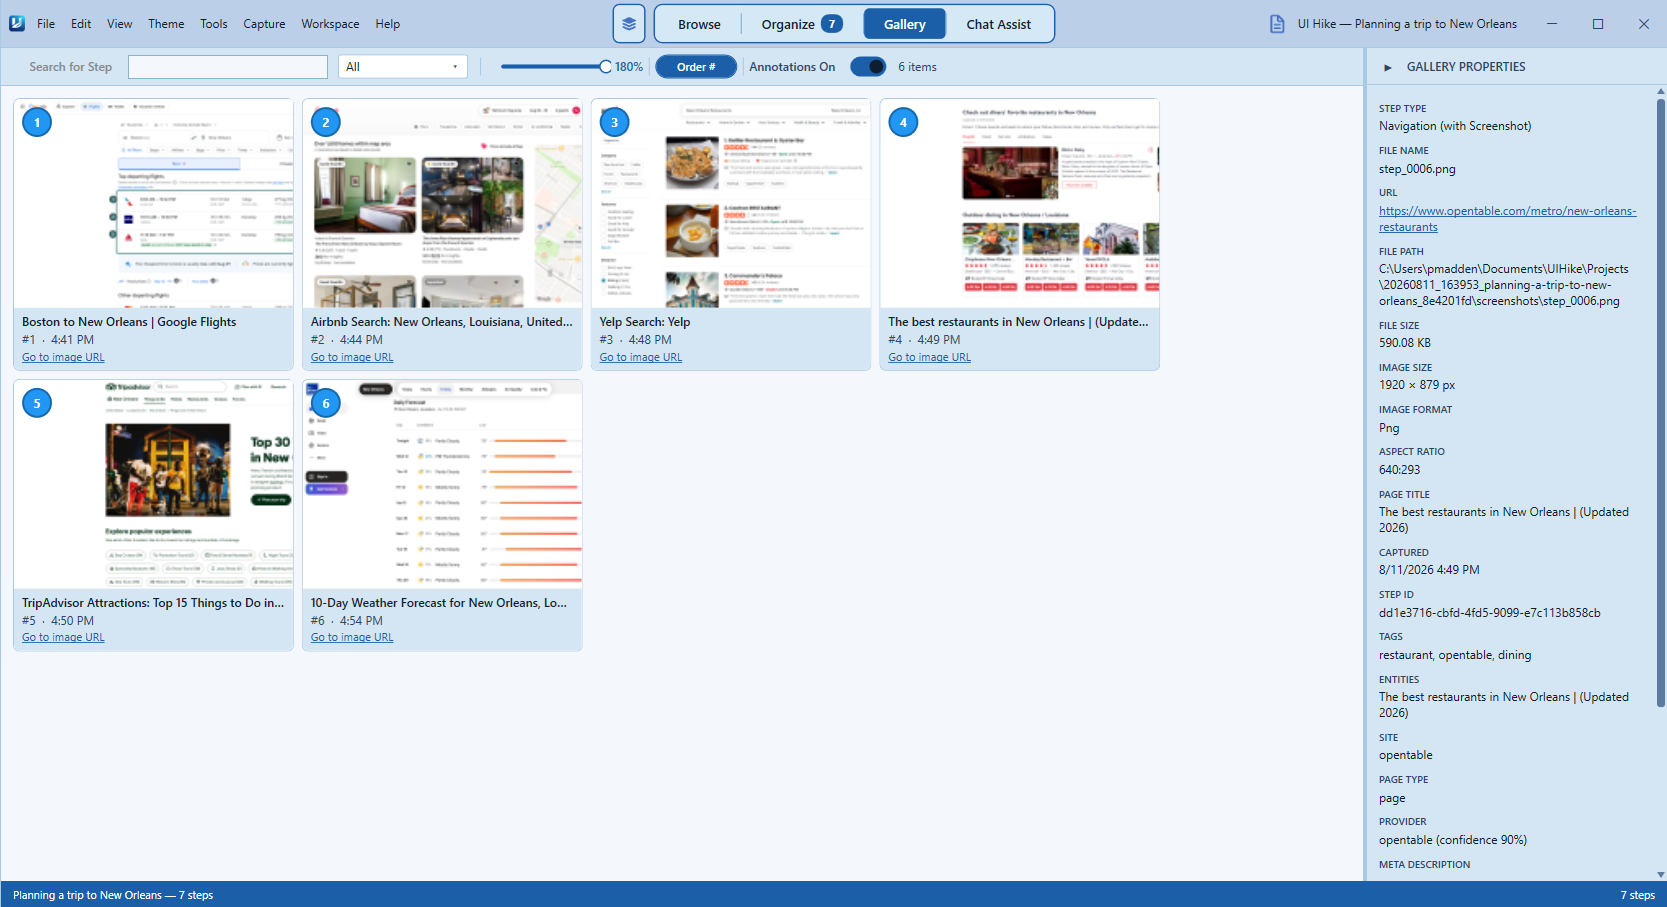Open Go to image URL for step #2
The image size is (1667, 907).
[x=352, y=357]
